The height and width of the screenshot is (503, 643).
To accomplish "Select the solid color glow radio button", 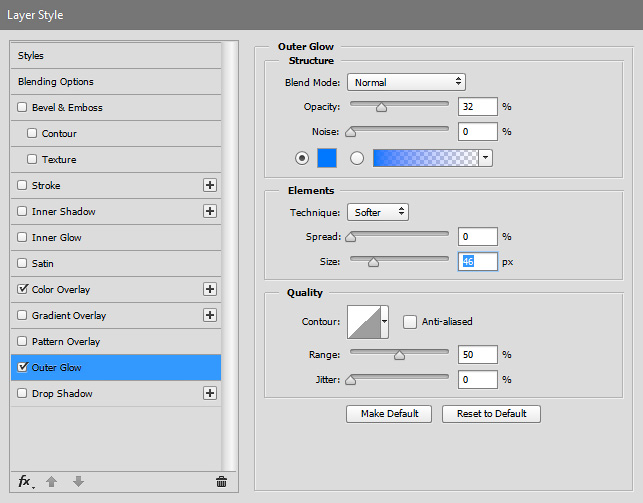I will 302,158.
